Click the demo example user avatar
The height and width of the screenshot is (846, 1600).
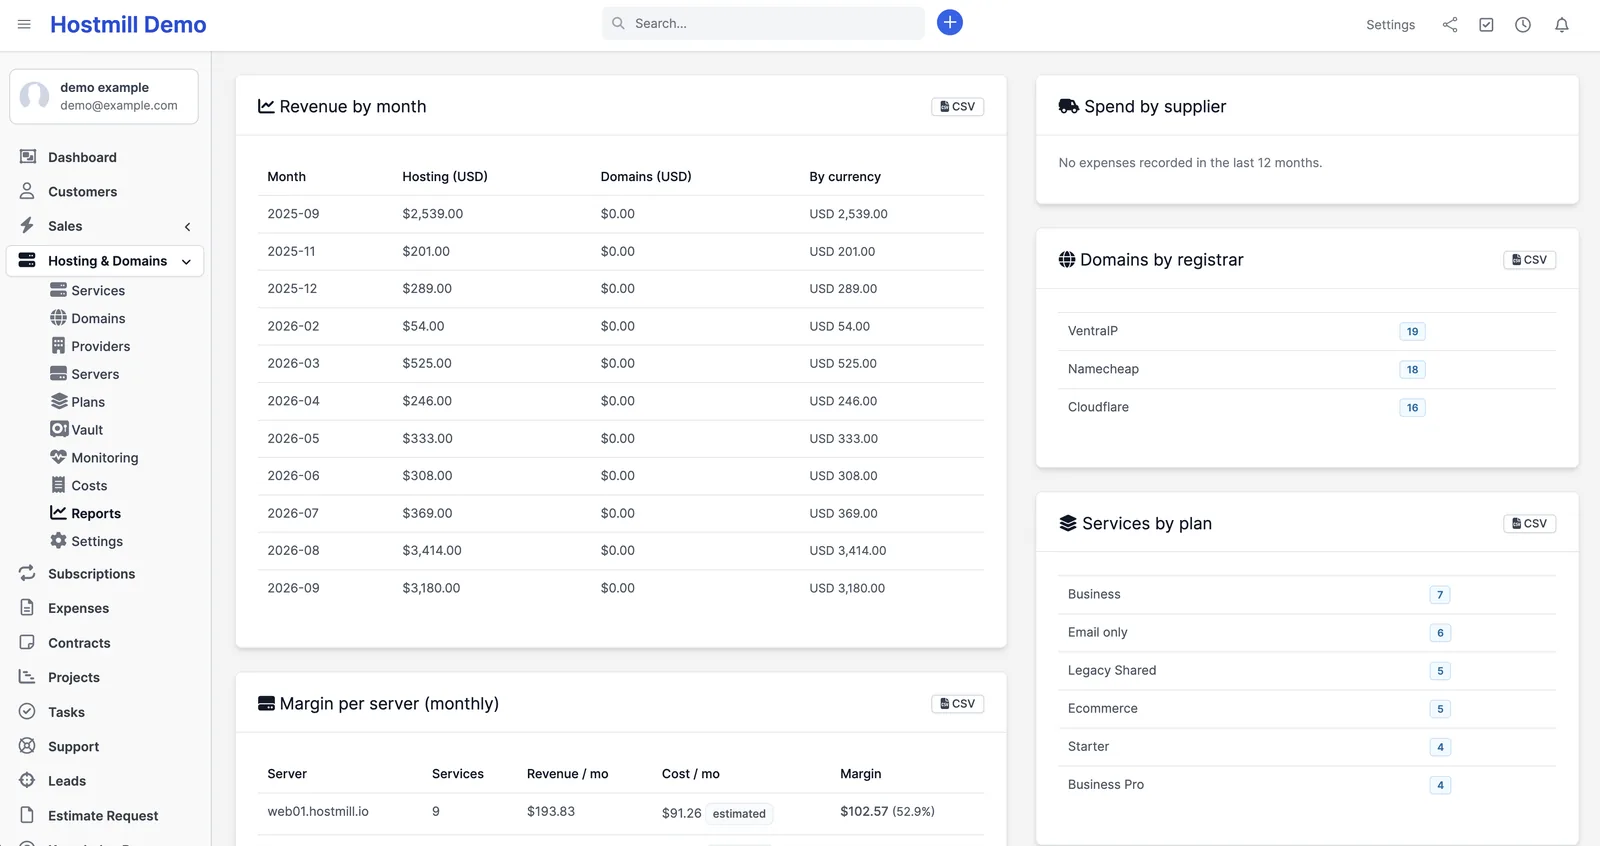(35, 96)
